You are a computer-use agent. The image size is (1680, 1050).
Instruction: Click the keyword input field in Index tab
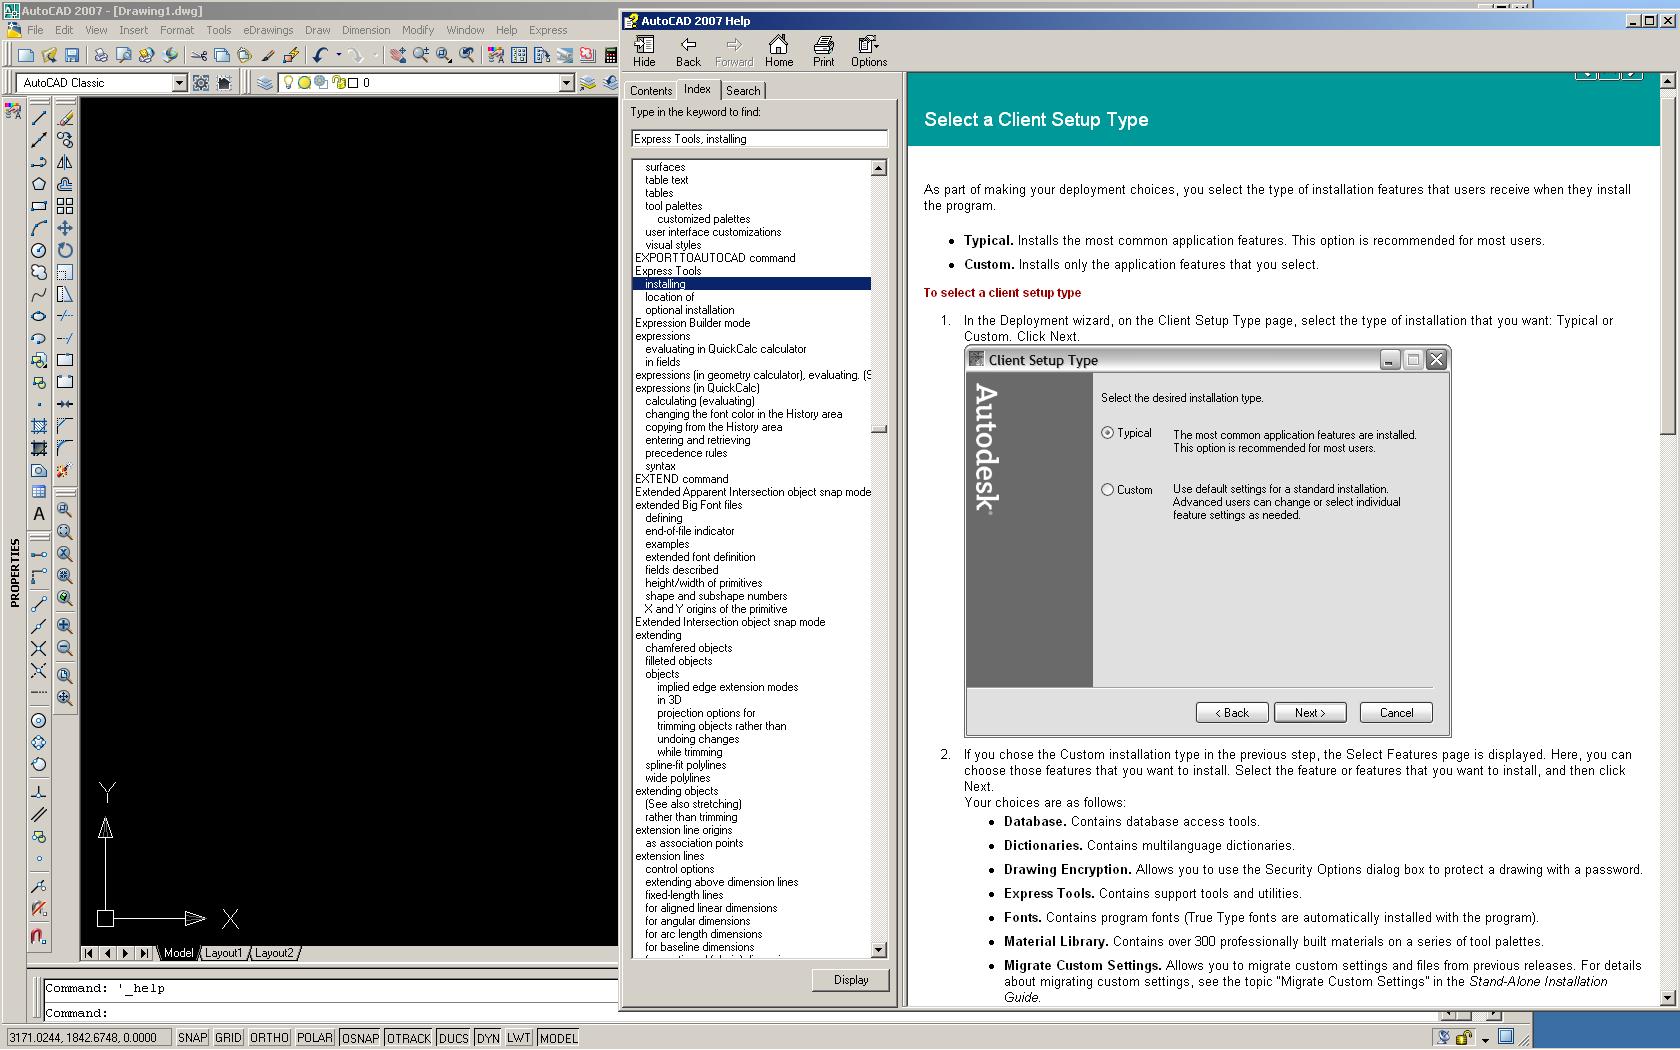[759, 139]
